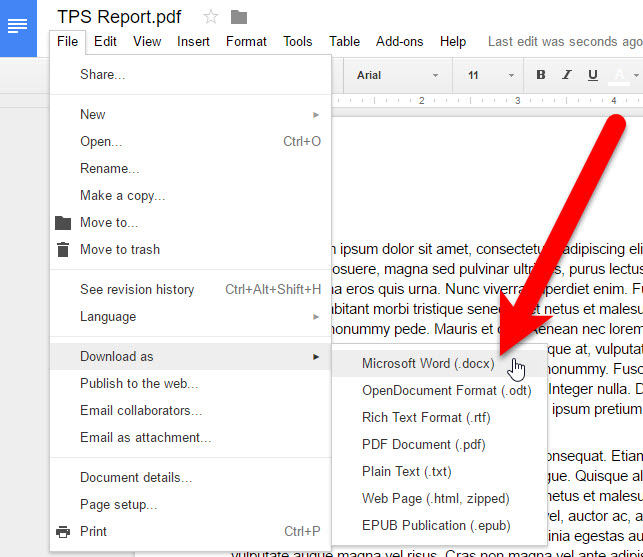Select Make a copy...

[x=190, y=196]
